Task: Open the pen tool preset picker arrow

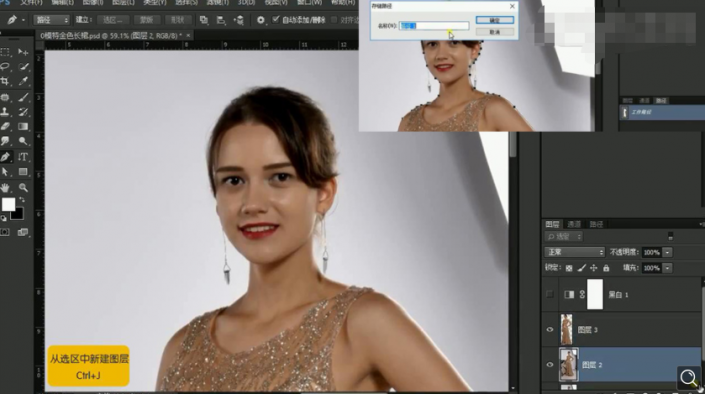Action: [23, 20]
